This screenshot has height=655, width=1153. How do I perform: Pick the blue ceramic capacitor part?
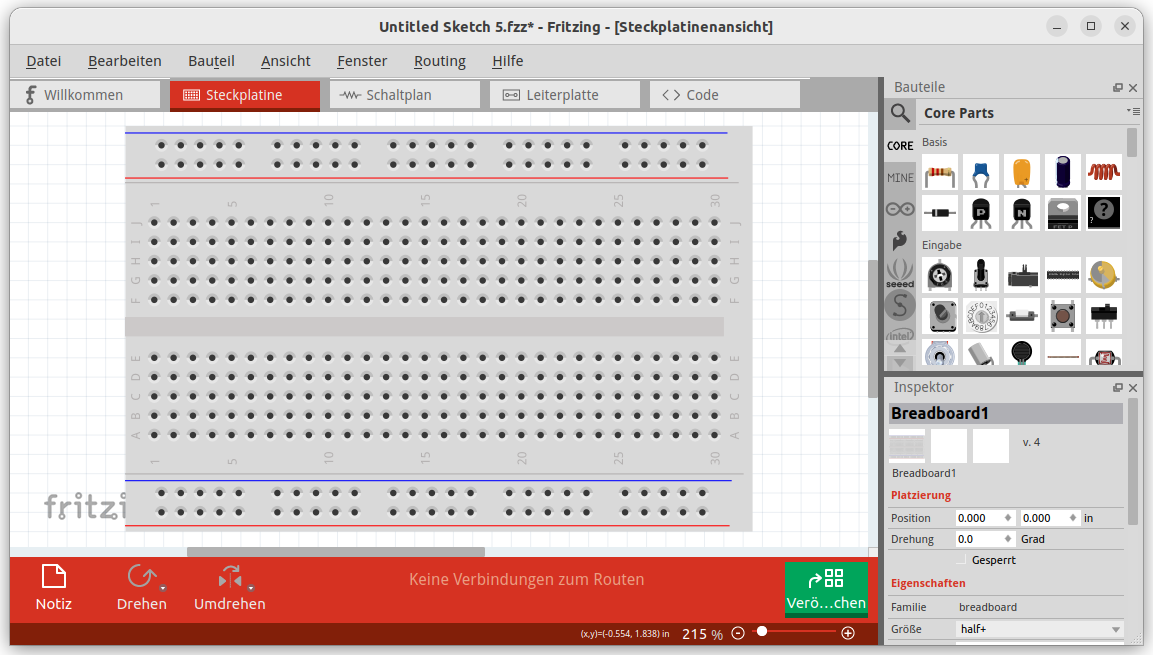981,173
